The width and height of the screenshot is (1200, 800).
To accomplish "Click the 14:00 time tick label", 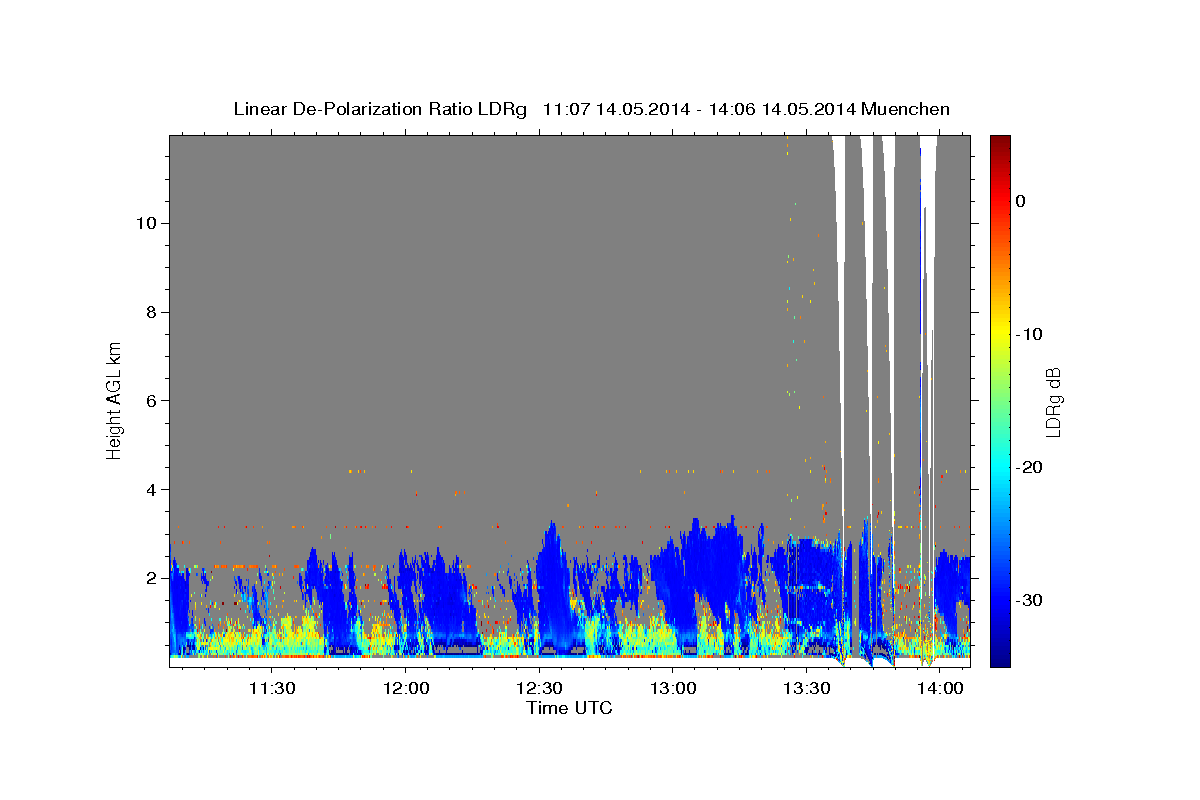I will point(940,688).
